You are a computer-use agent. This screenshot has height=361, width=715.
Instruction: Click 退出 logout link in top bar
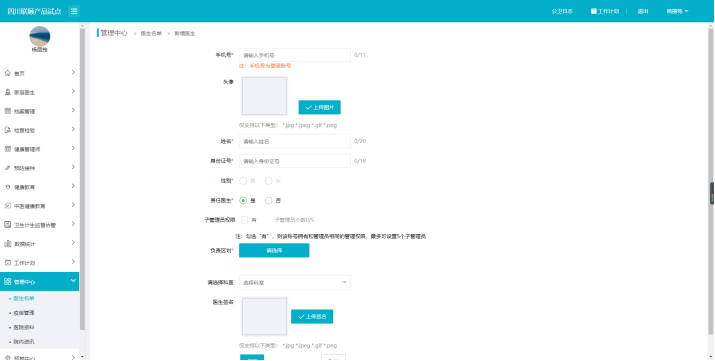643,11
